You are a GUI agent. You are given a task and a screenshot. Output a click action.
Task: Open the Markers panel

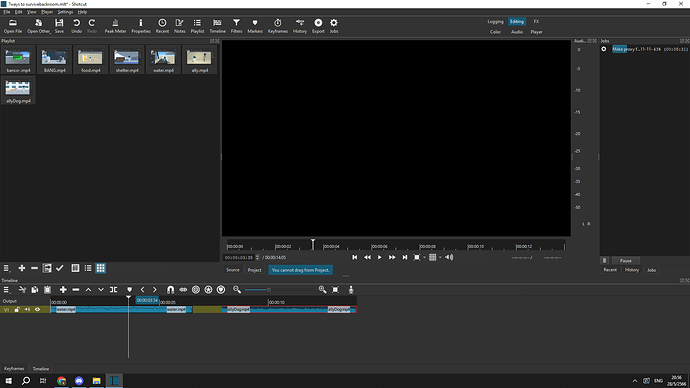click(x=255, y=26)
